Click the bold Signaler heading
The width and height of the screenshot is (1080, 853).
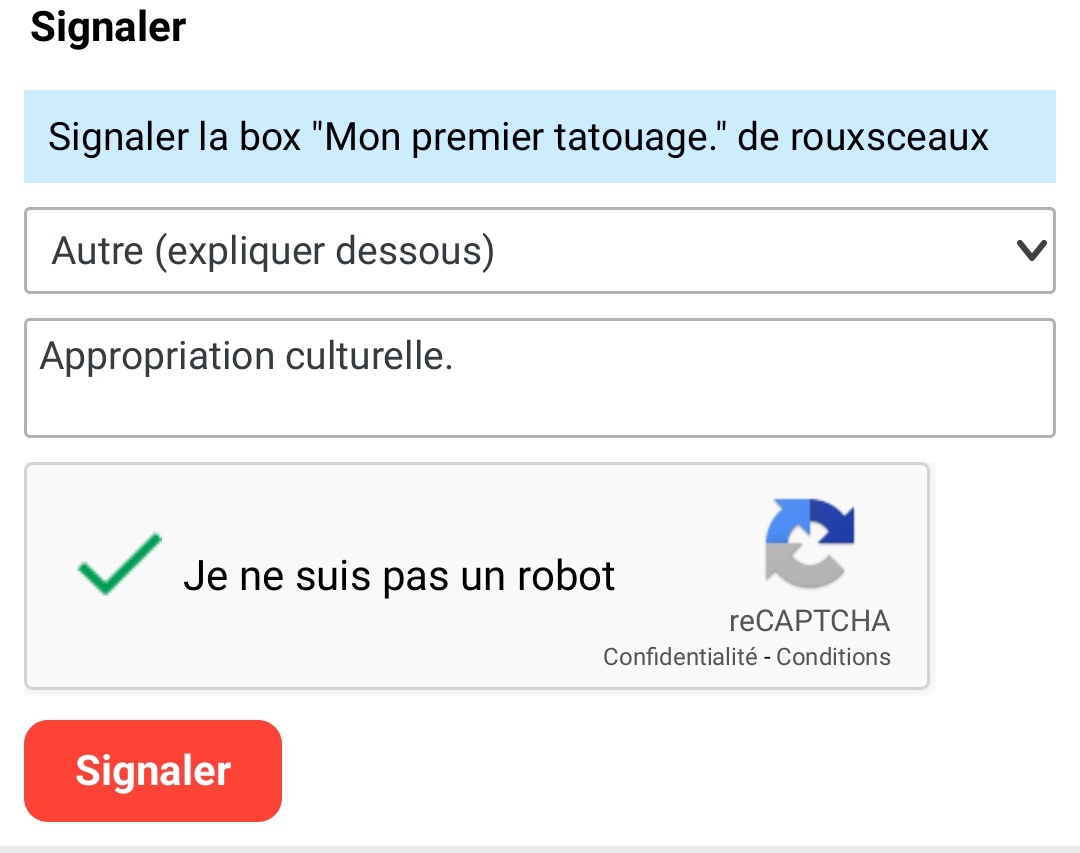pos(108,27)
